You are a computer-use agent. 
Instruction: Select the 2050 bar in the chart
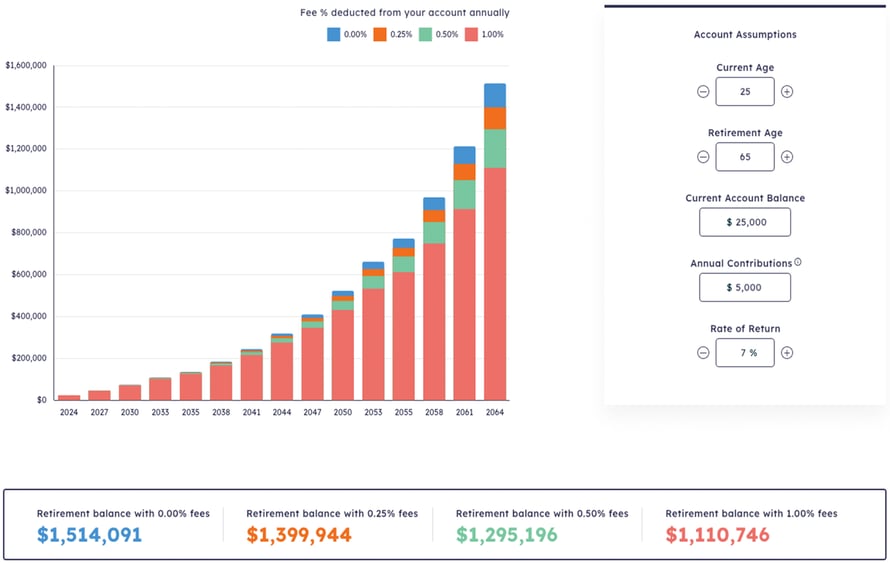click(x=343, y=346)
